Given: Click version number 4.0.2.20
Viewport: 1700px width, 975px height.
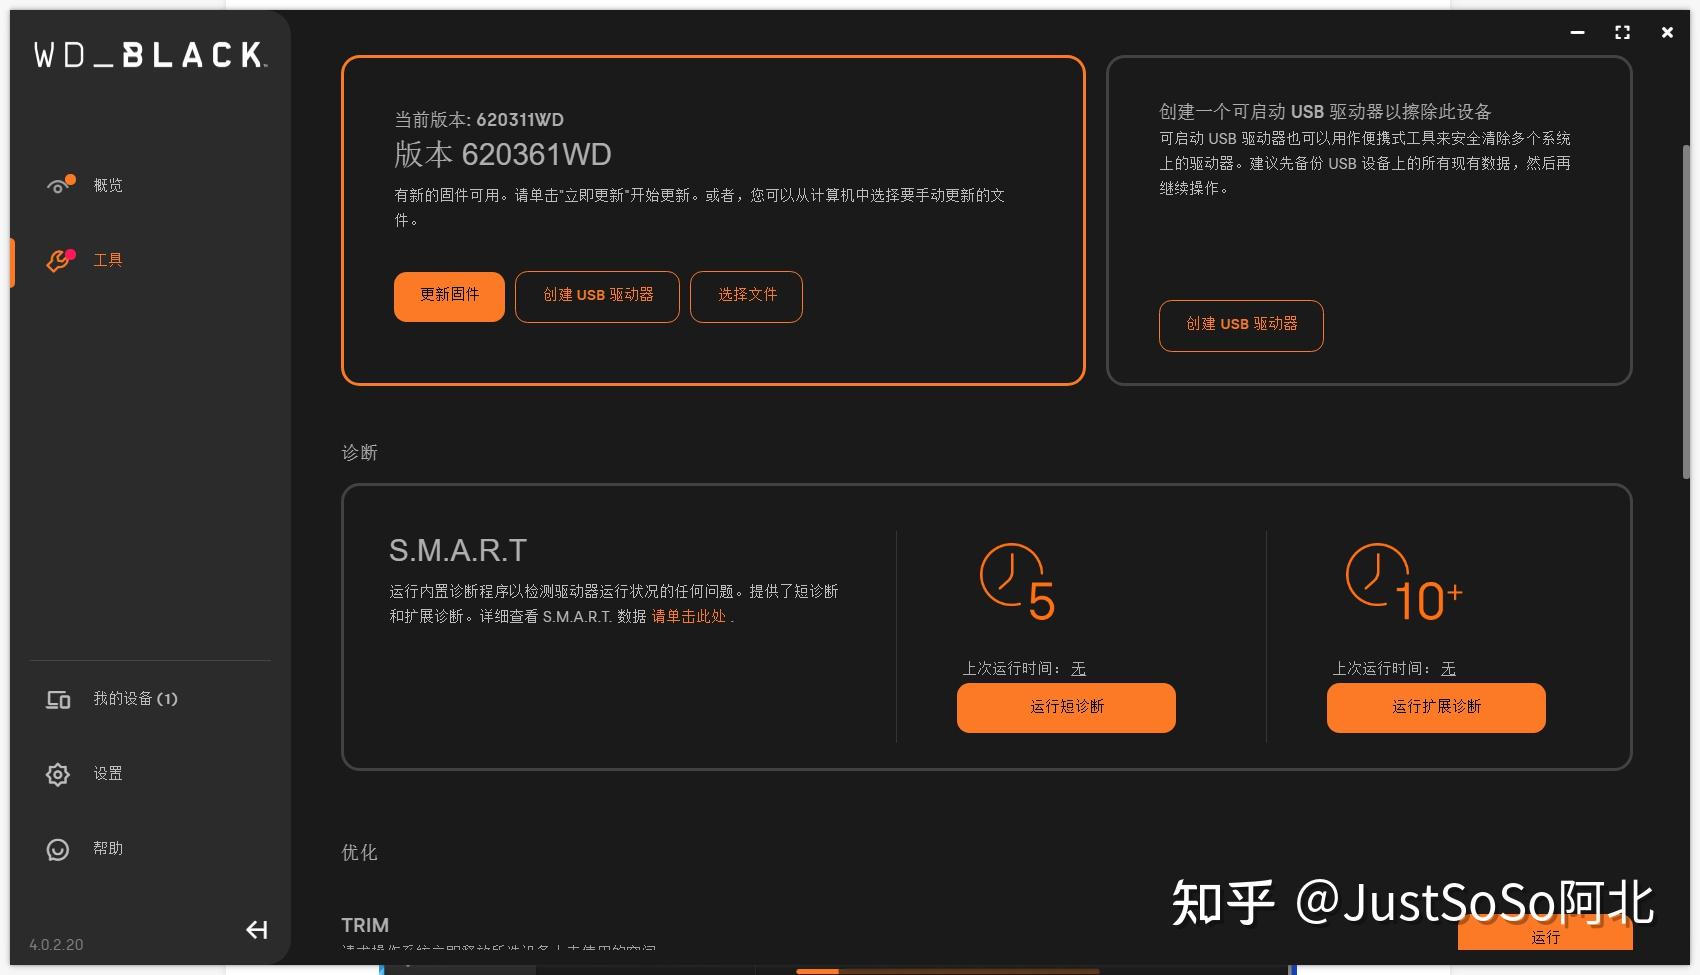Looking at the screenshot, I should coord(56,945).
